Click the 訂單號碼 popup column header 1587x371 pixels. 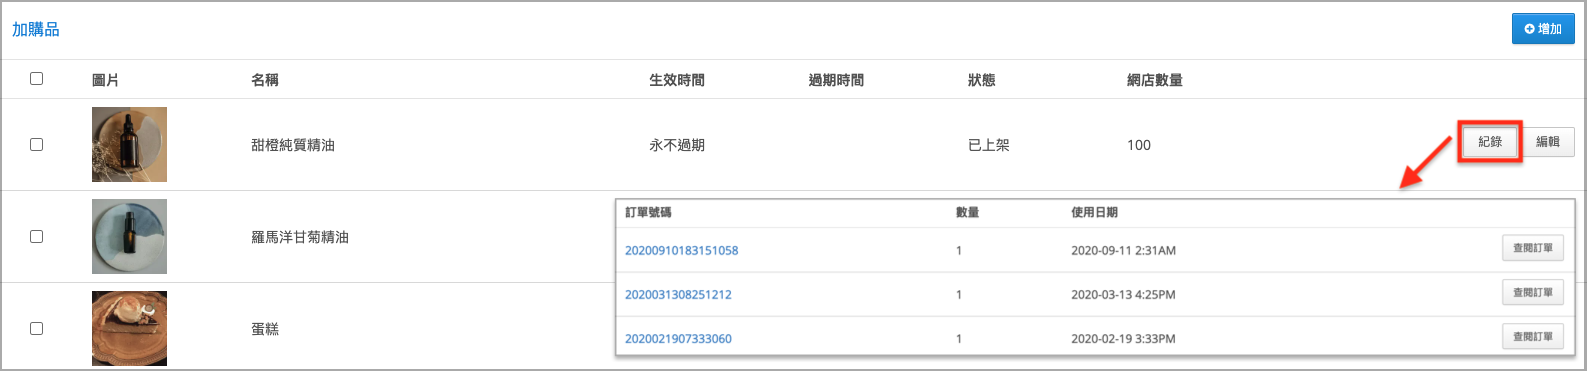tap(648, 213)
